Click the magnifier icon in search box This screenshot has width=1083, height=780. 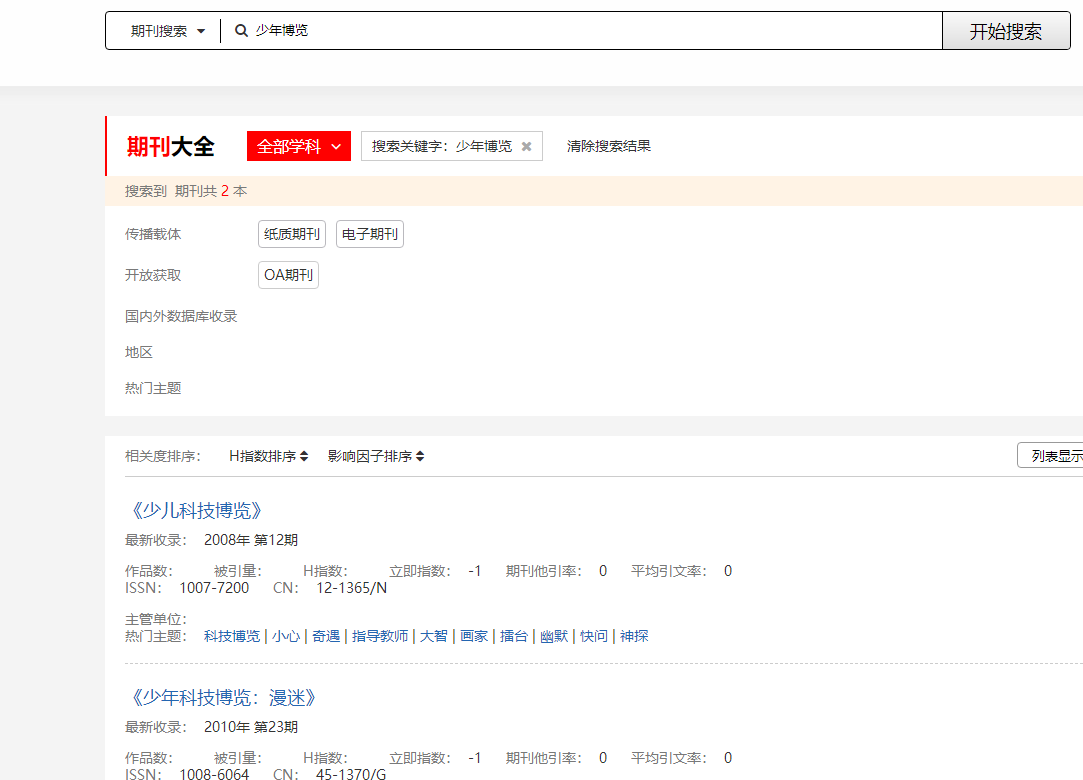point(241,30)
